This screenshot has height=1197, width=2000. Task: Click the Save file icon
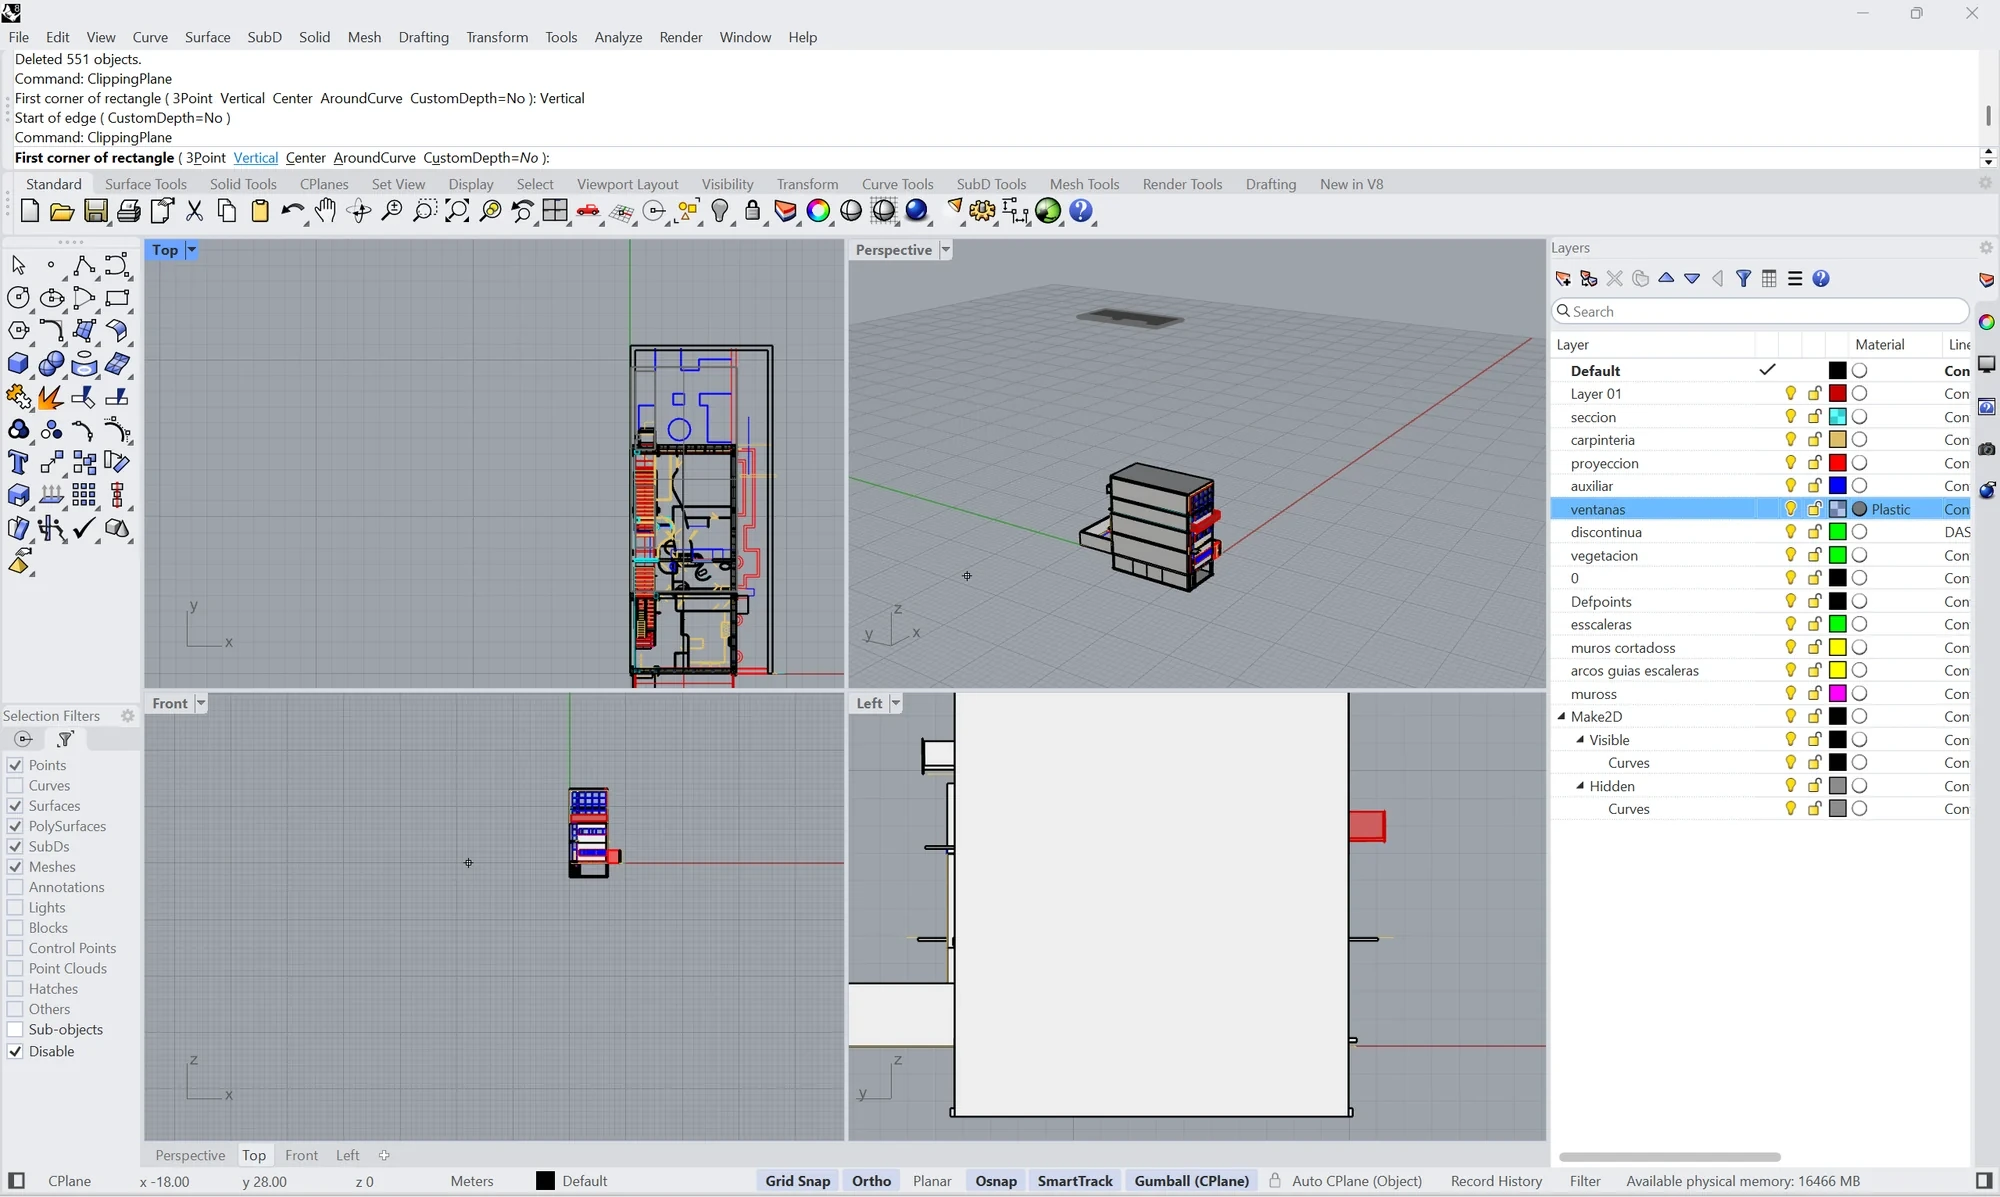tap(95, 211)
